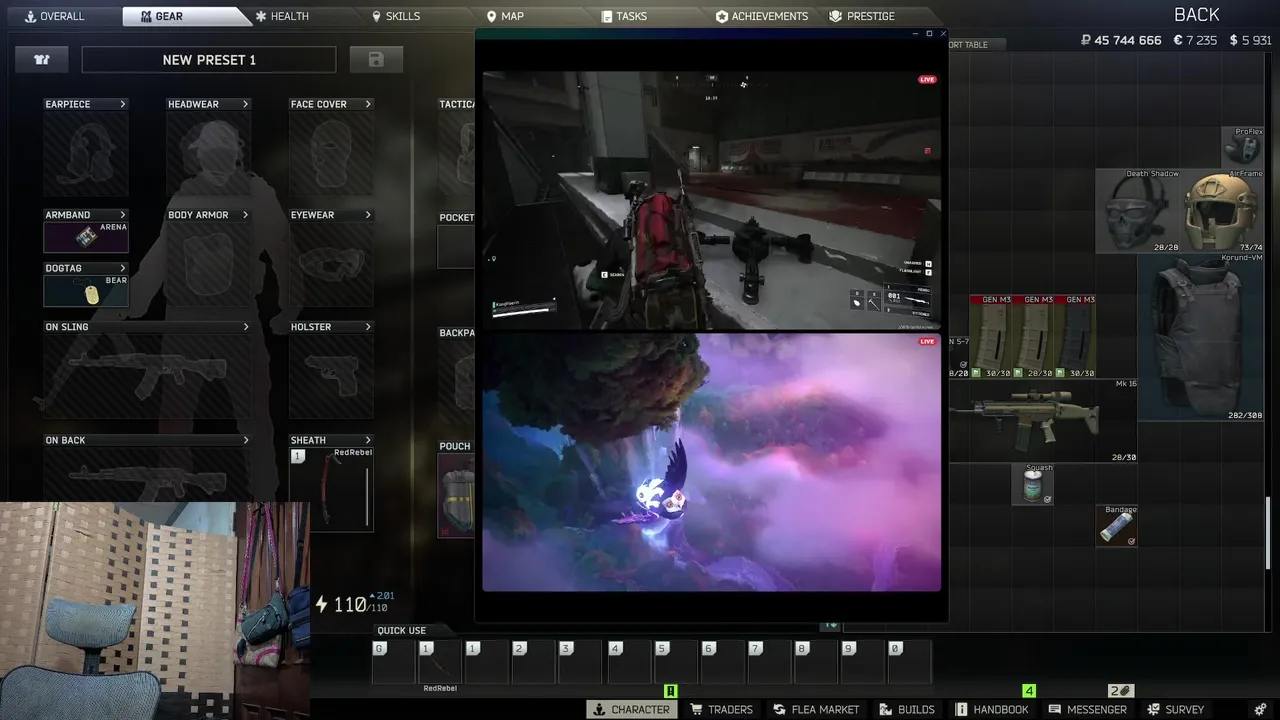Click the rouble balance 45 744 666
Viewport: 1280px width, 720px height.
1121,40
